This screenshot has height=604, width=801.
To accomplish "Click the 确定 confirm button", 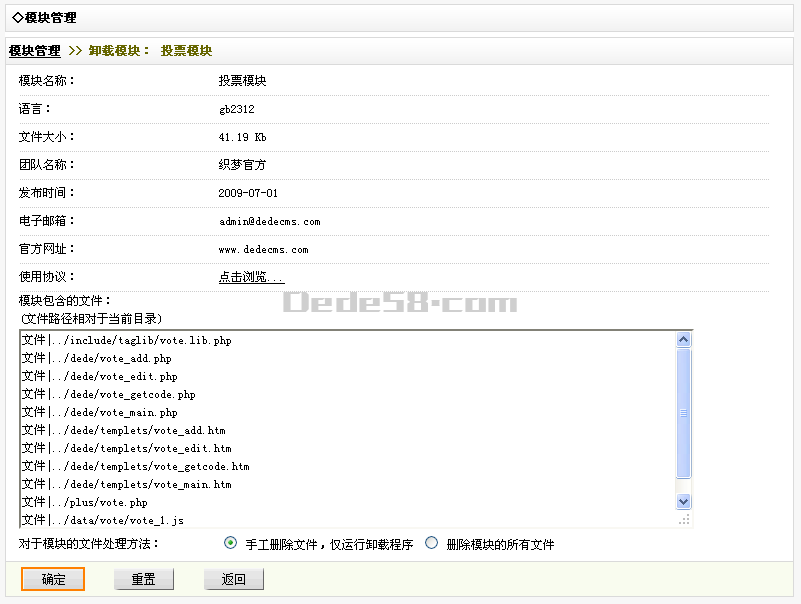I will (53, 580).
